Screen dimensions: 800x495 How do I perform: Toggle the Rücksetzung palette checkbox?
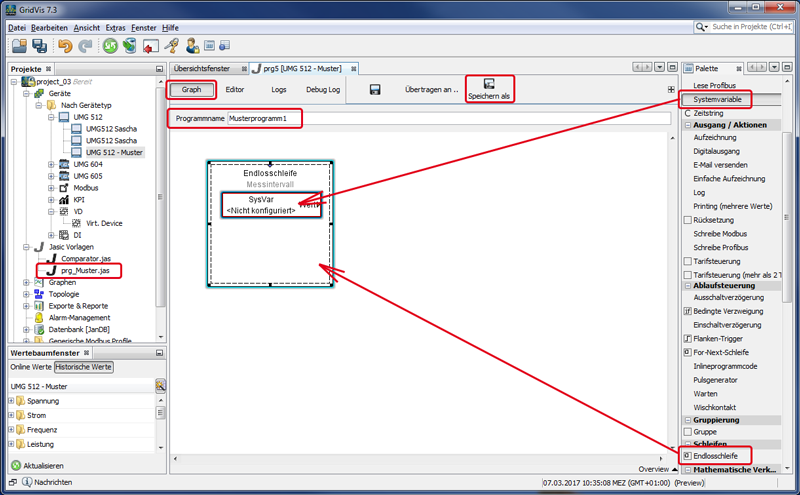(687, 220)
